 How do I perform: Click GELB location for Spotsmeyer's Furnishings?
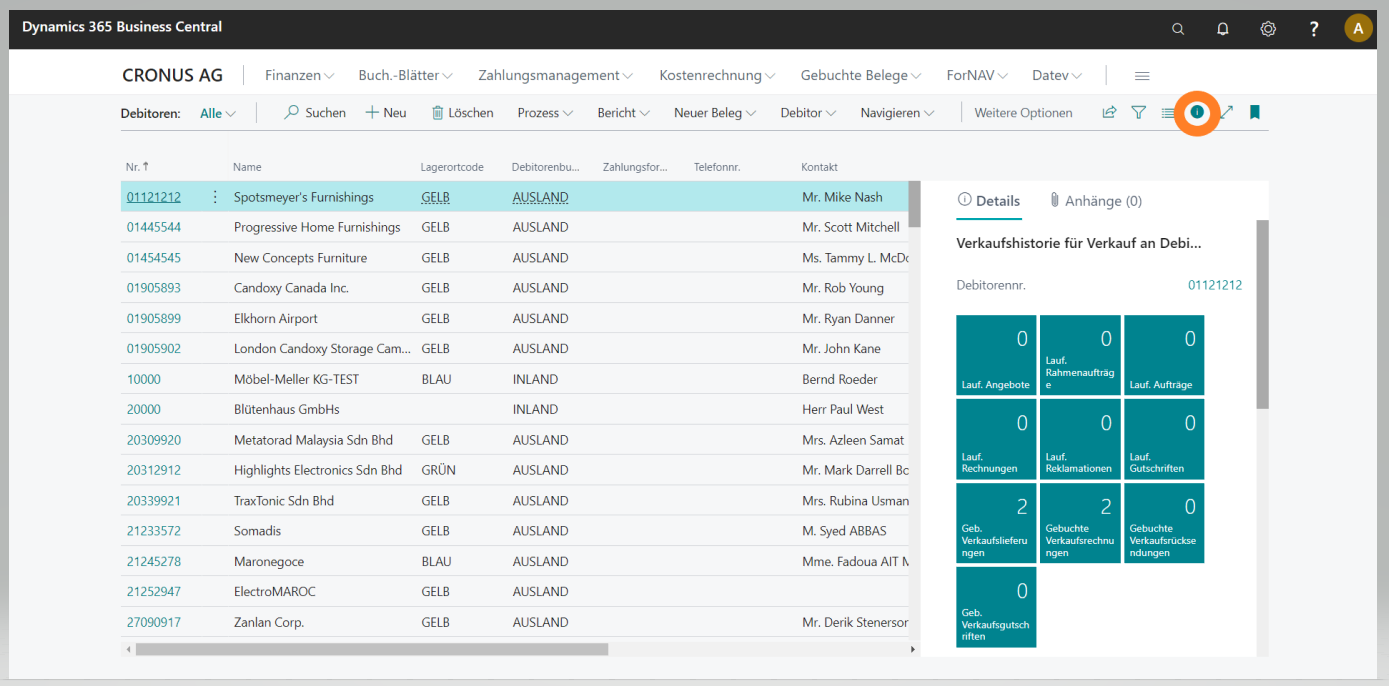[x=436, y=197]
